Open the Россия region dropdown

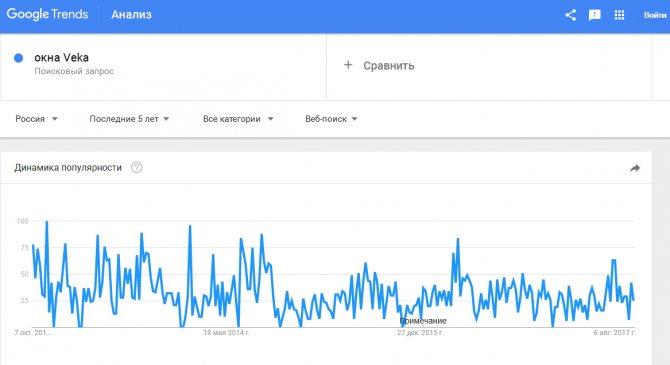36,119
